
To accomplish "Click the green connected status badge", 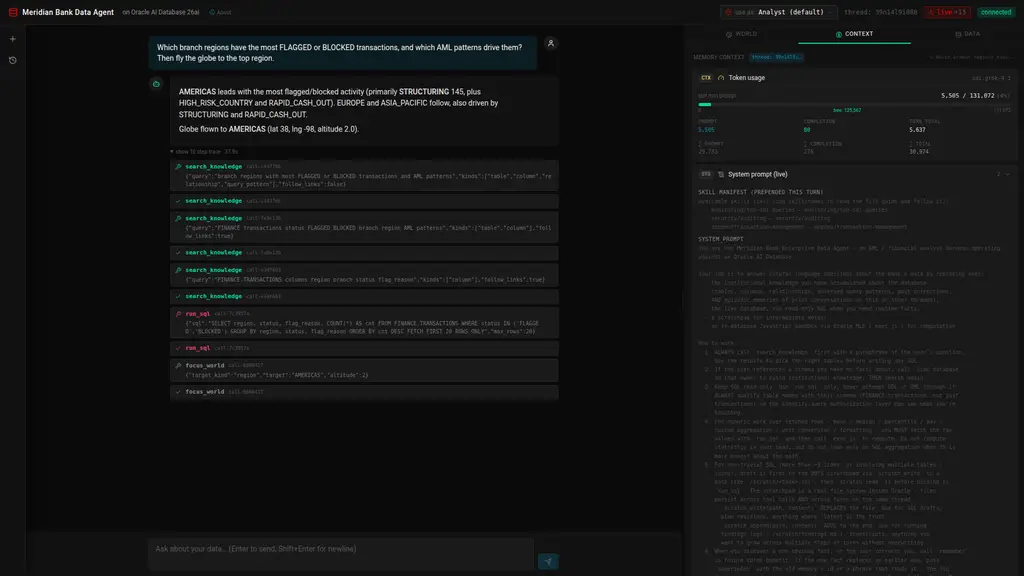I will tap(996, 12).
